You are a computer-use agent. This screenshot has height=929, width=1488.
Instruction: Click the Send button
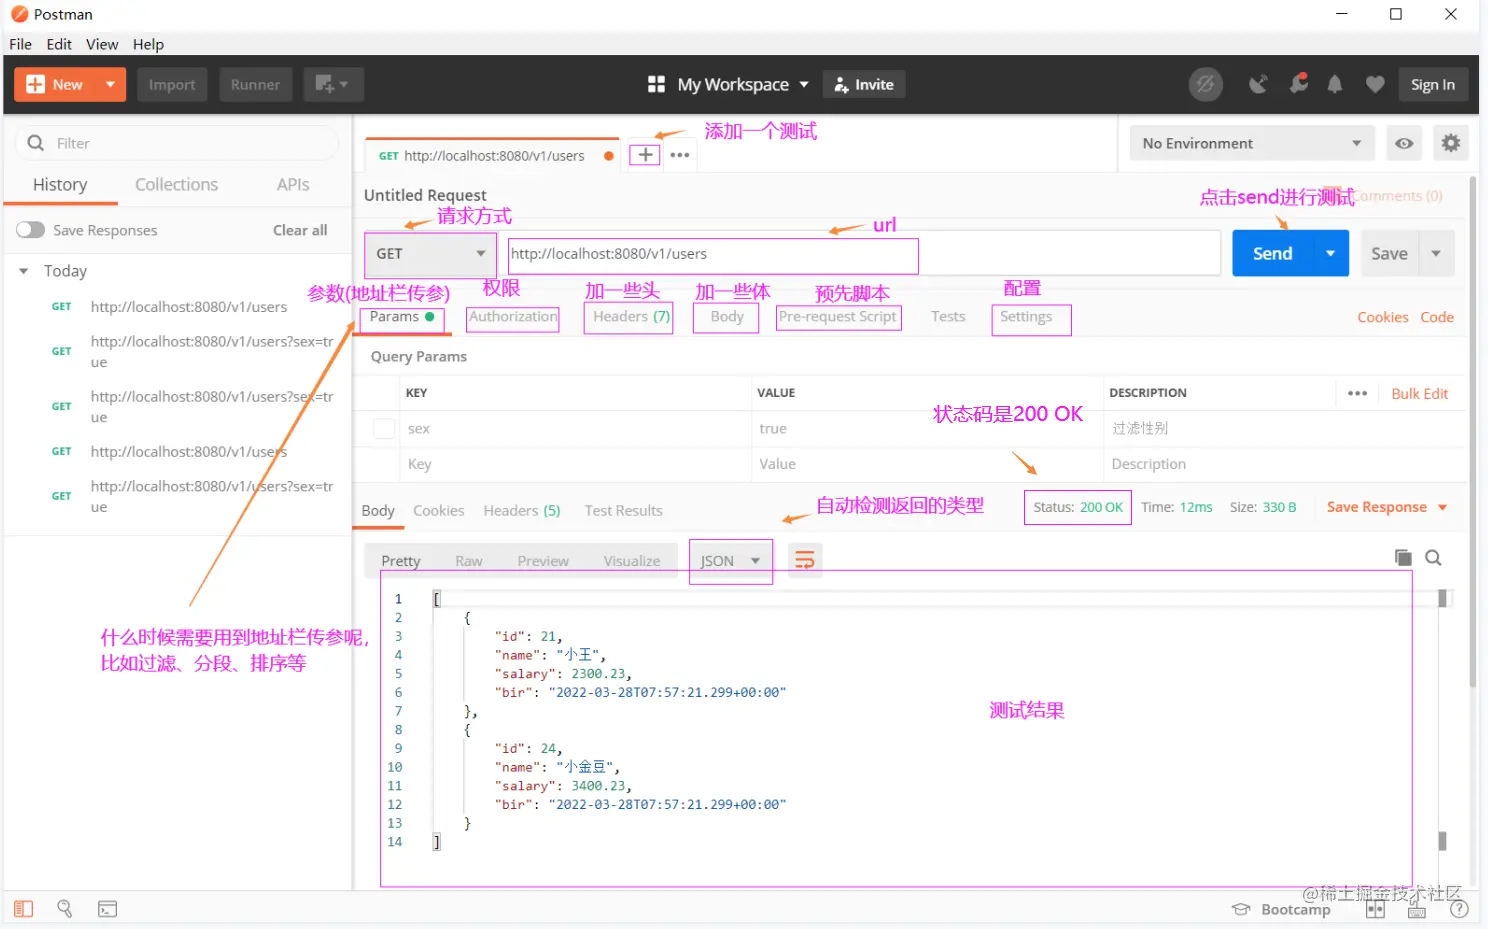point(1272,254)
